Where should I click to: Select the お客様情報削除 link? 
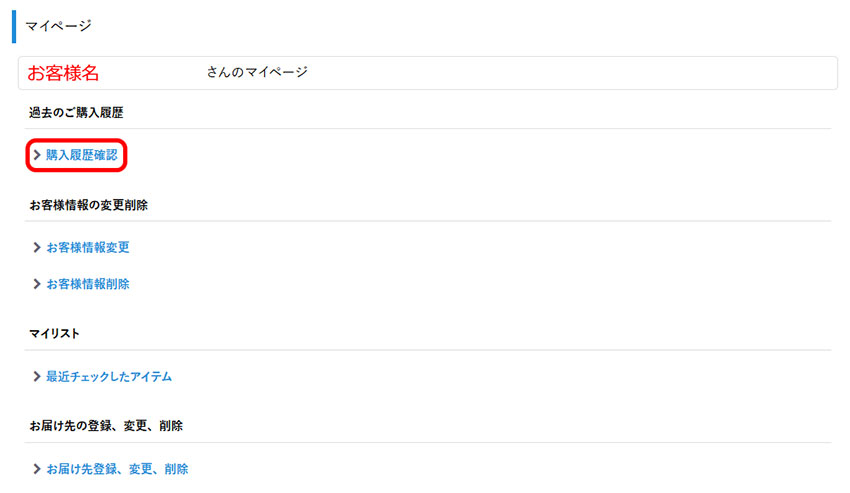[88, 284]
